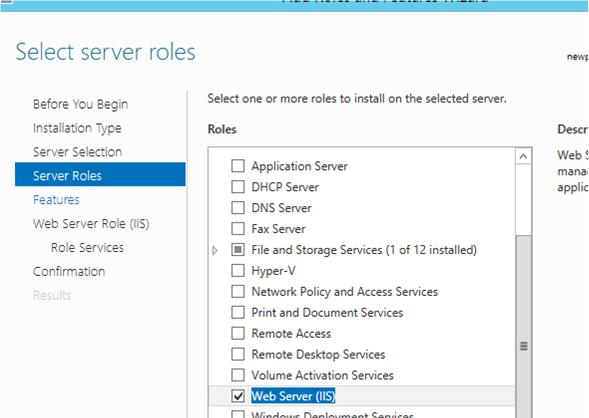
Task: Click the roles list scrollbar thumb
Action: point(524,327)
